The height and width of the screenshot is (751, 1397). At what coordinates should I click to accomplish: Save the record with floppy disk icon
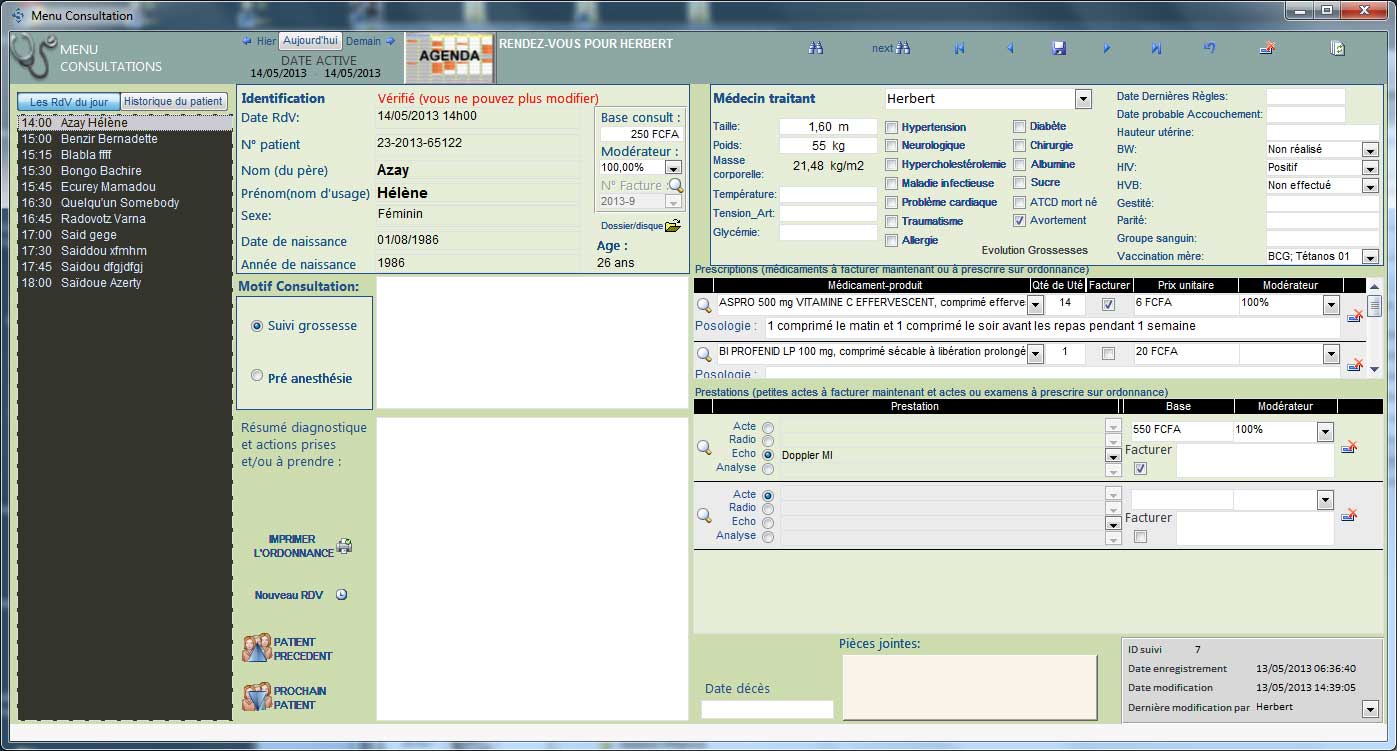(1059, 48)
